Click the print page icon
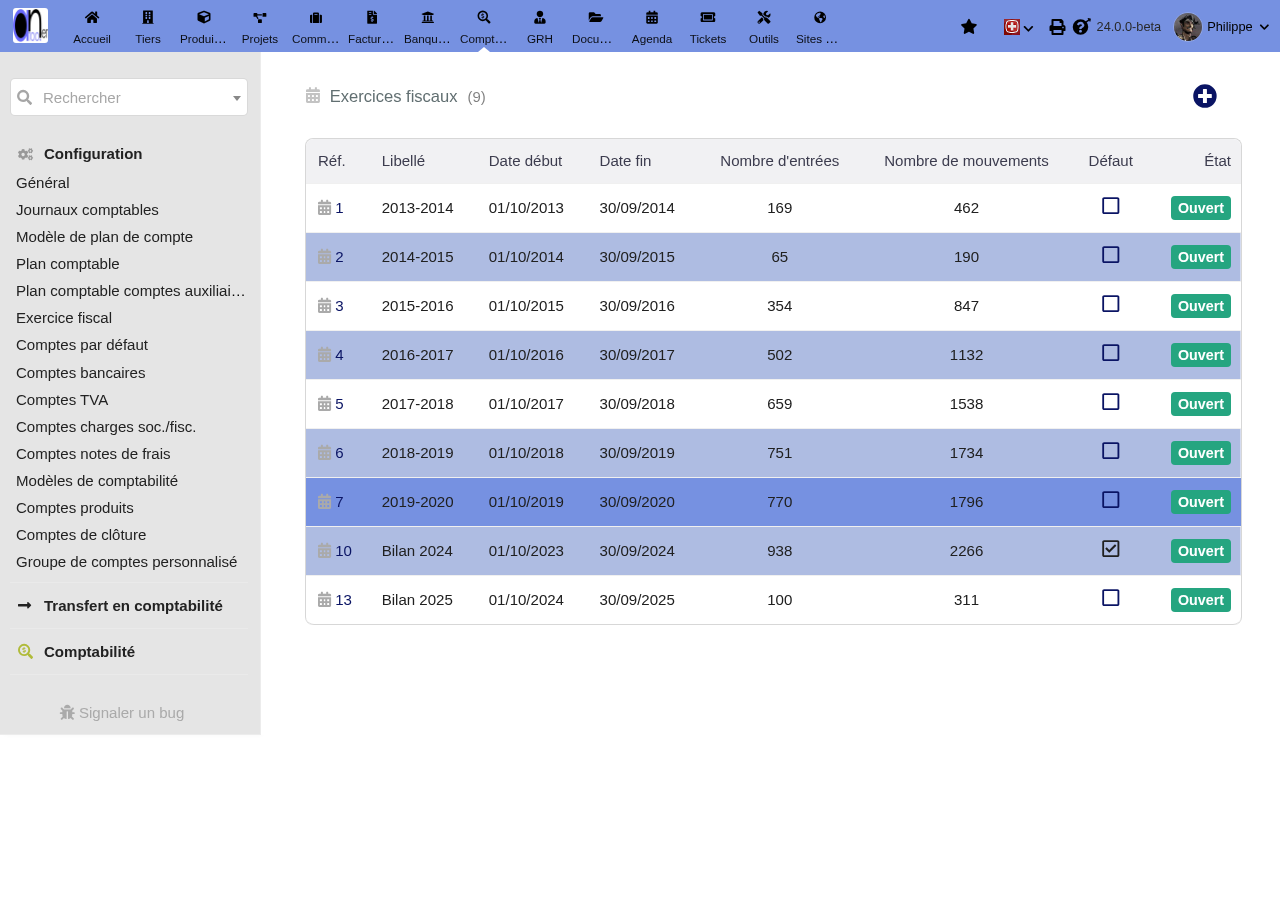The height and width of the screenshot is (900, 1280). click(1057, 27)
